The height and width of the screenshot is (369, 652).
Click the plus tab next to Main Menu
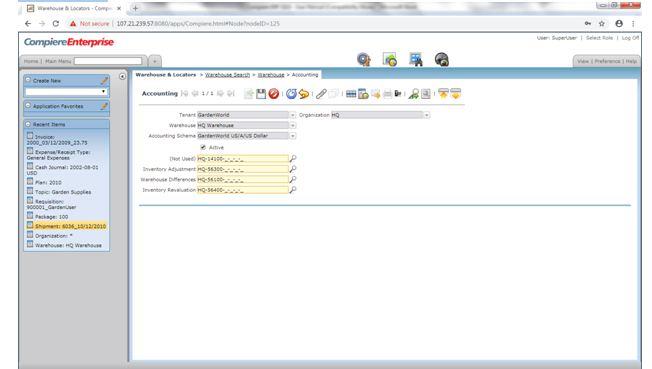click(x=155, y=61)
